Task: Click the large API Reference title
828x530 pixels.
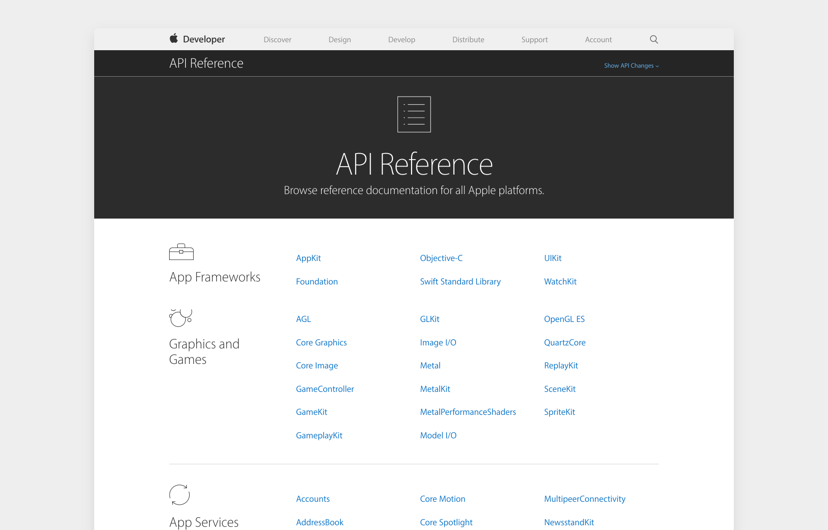Action: (x=414, y=164)
